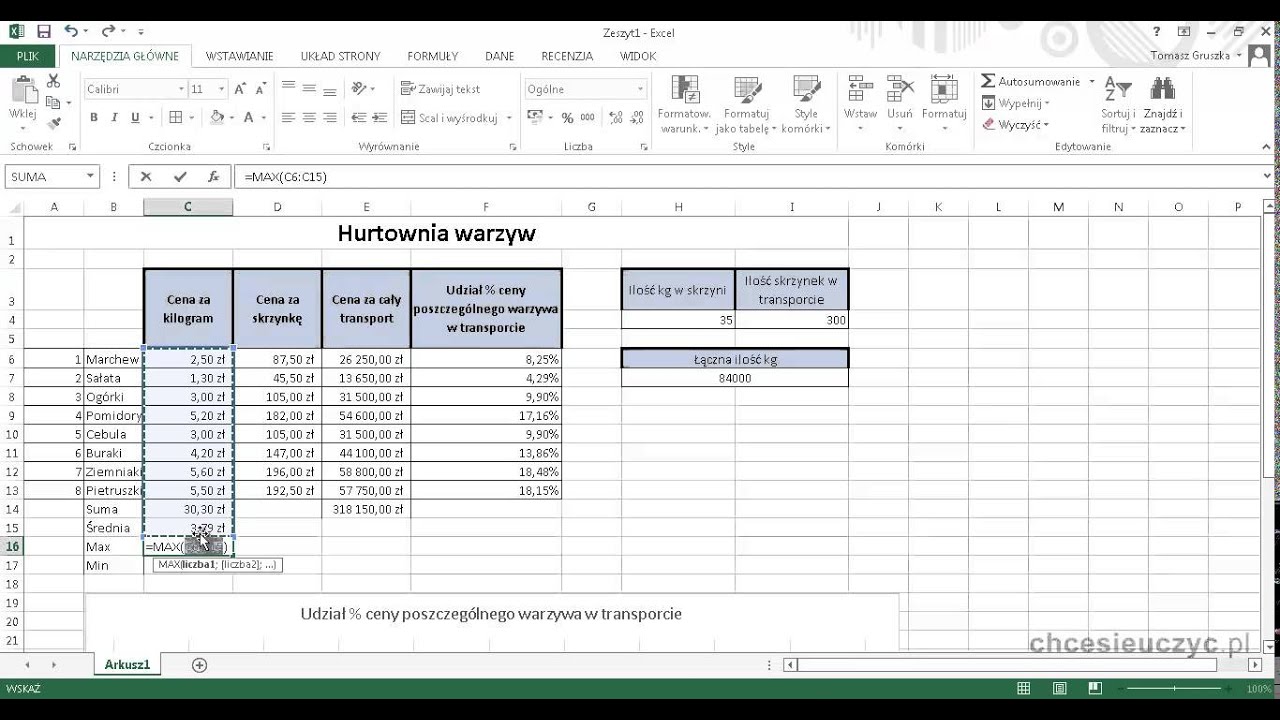Toggle Bold formatting
1280x720 pixels.
(x=94, y=118)
